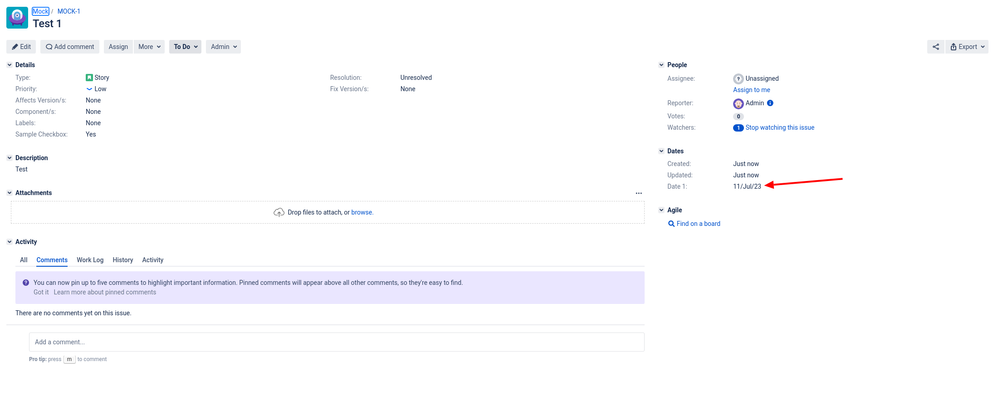Viewport: 998px width, 406px height.
Task: Click the Unresolved resolution value
Action: [416, 78]
